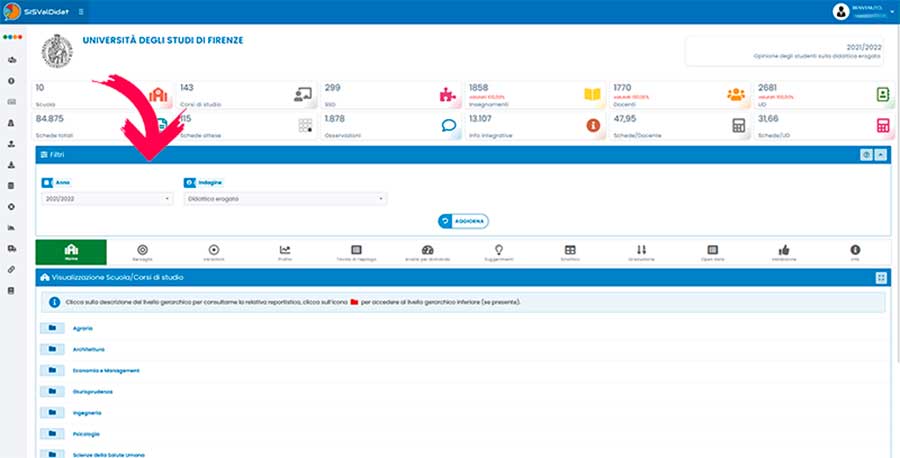Click the Docenti people icon card
This screenshot has width=900, height=458.
point(736,95)
